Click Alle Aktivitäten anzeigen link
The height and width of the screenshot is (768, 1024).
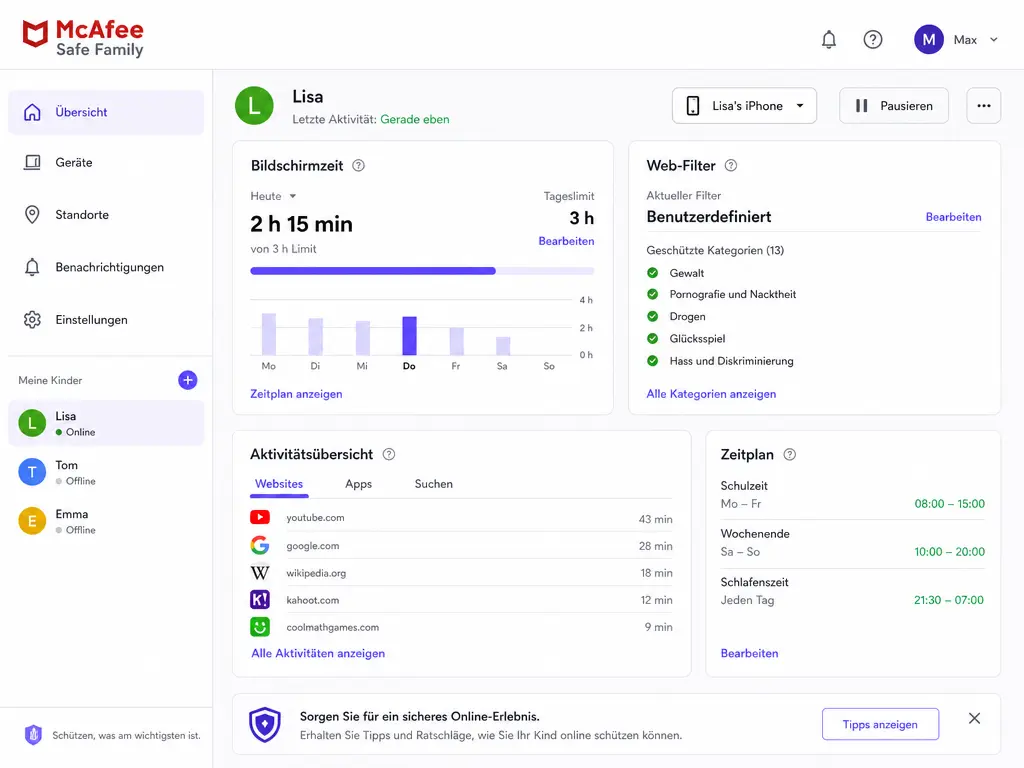point(318,653)
